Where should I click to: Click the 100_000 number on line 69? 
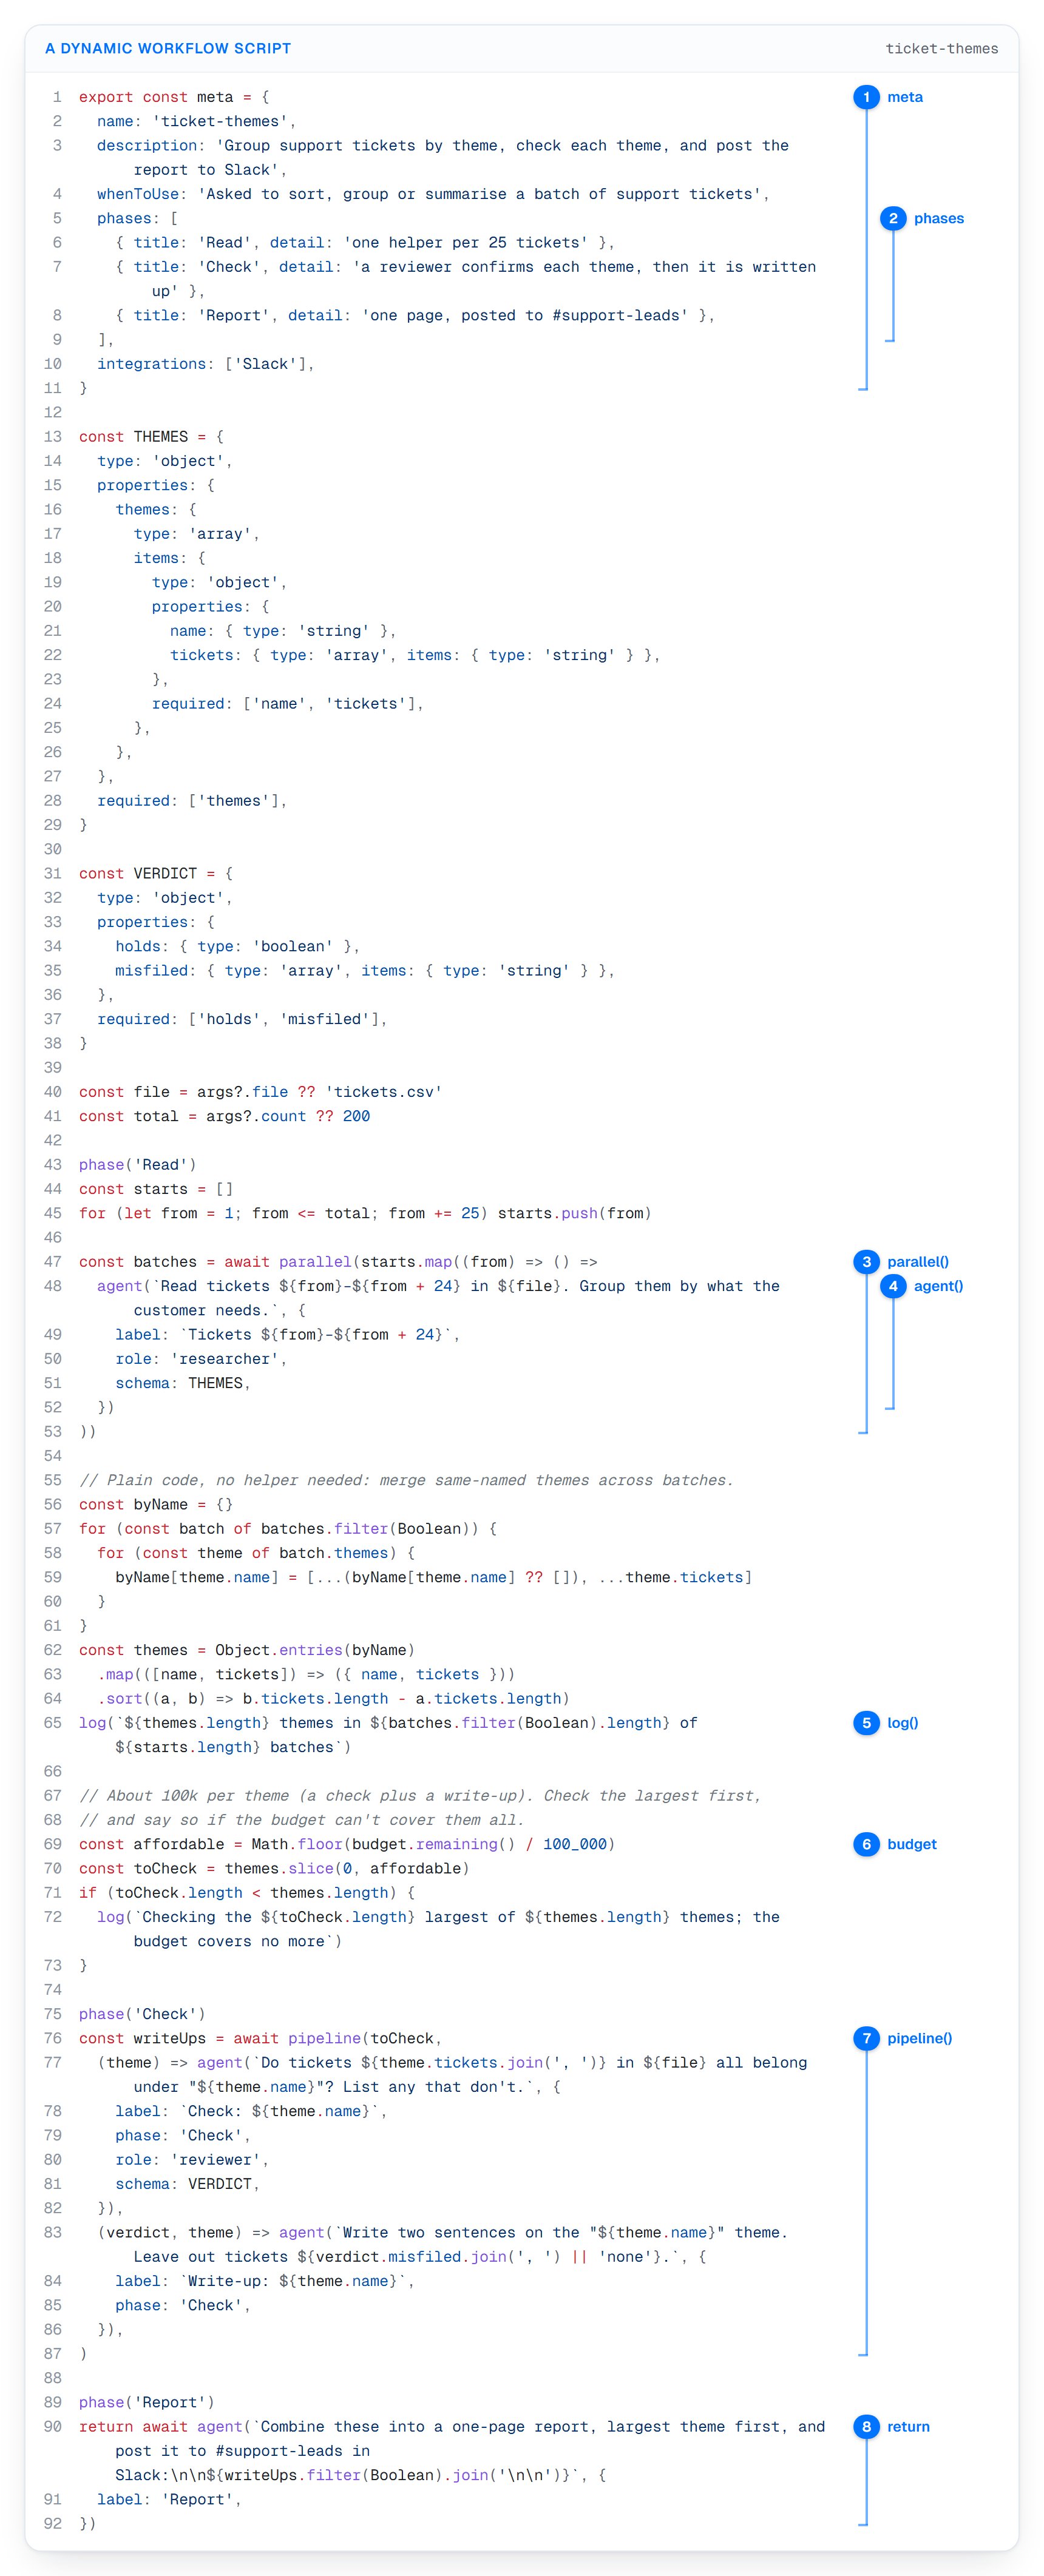pyautogui.click(x=575, y=1844)
